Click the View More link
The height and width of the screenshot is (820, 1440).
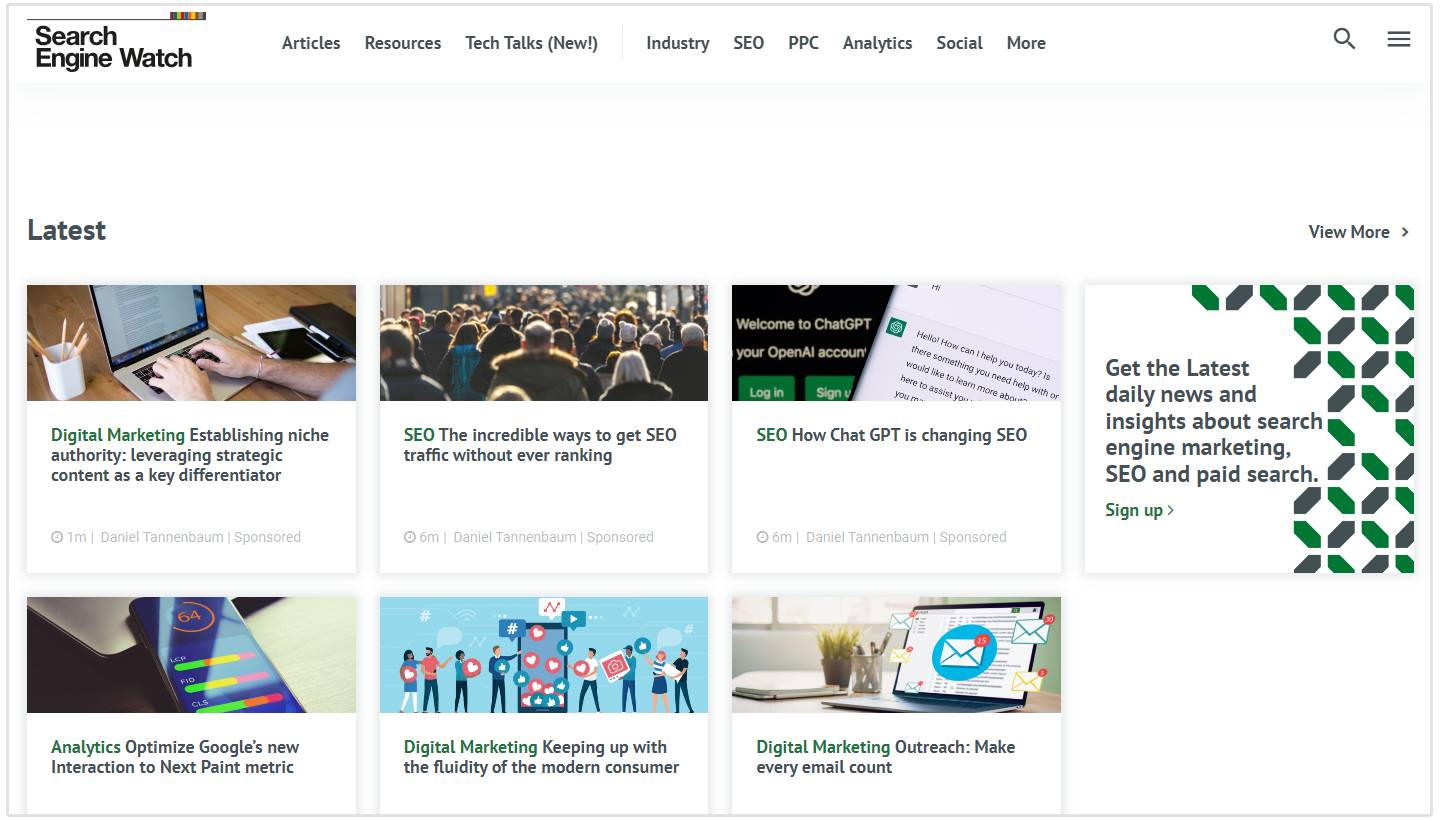point(1348,232)
